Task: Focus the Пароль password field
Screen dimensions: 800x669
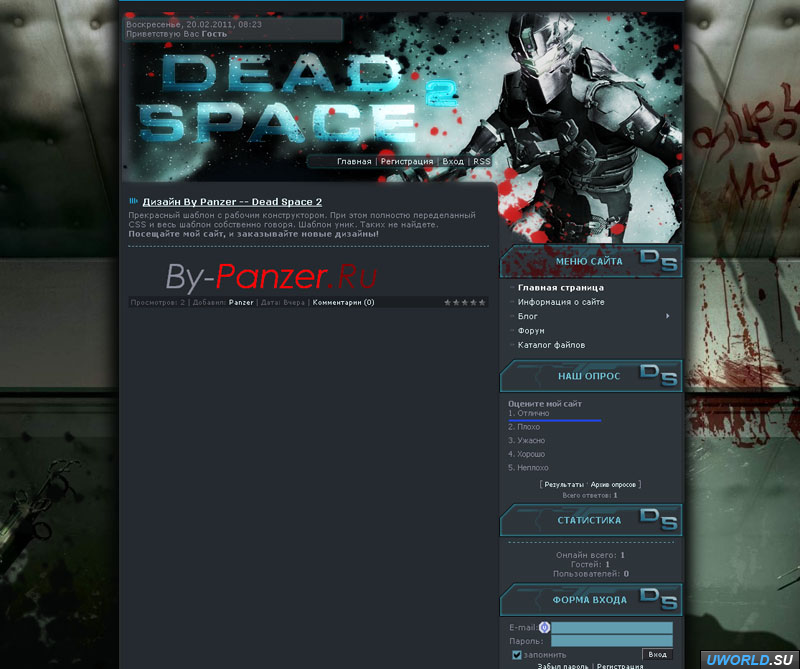Action: (x=612, y=641)
